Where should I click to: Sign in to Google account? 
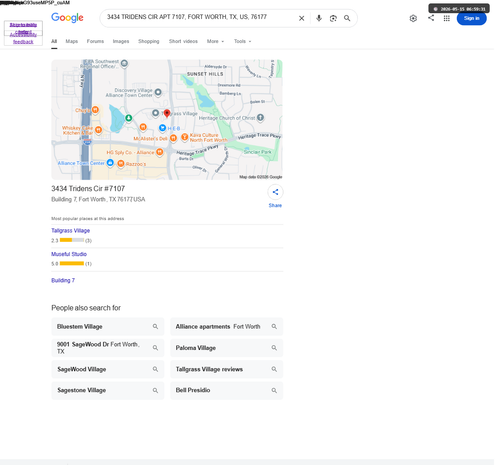(x=471, y=18)
